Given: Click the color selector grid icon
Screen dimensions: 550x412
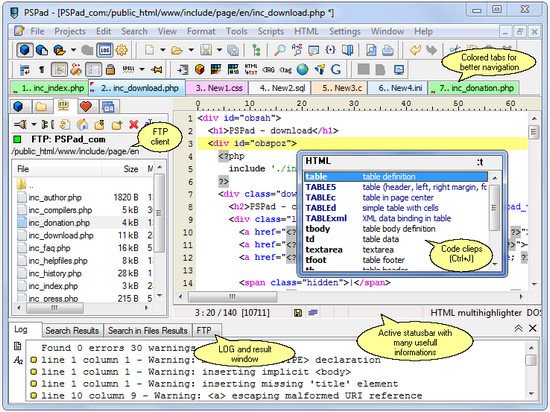Looking at the screenshot, I should pos(216,69).
